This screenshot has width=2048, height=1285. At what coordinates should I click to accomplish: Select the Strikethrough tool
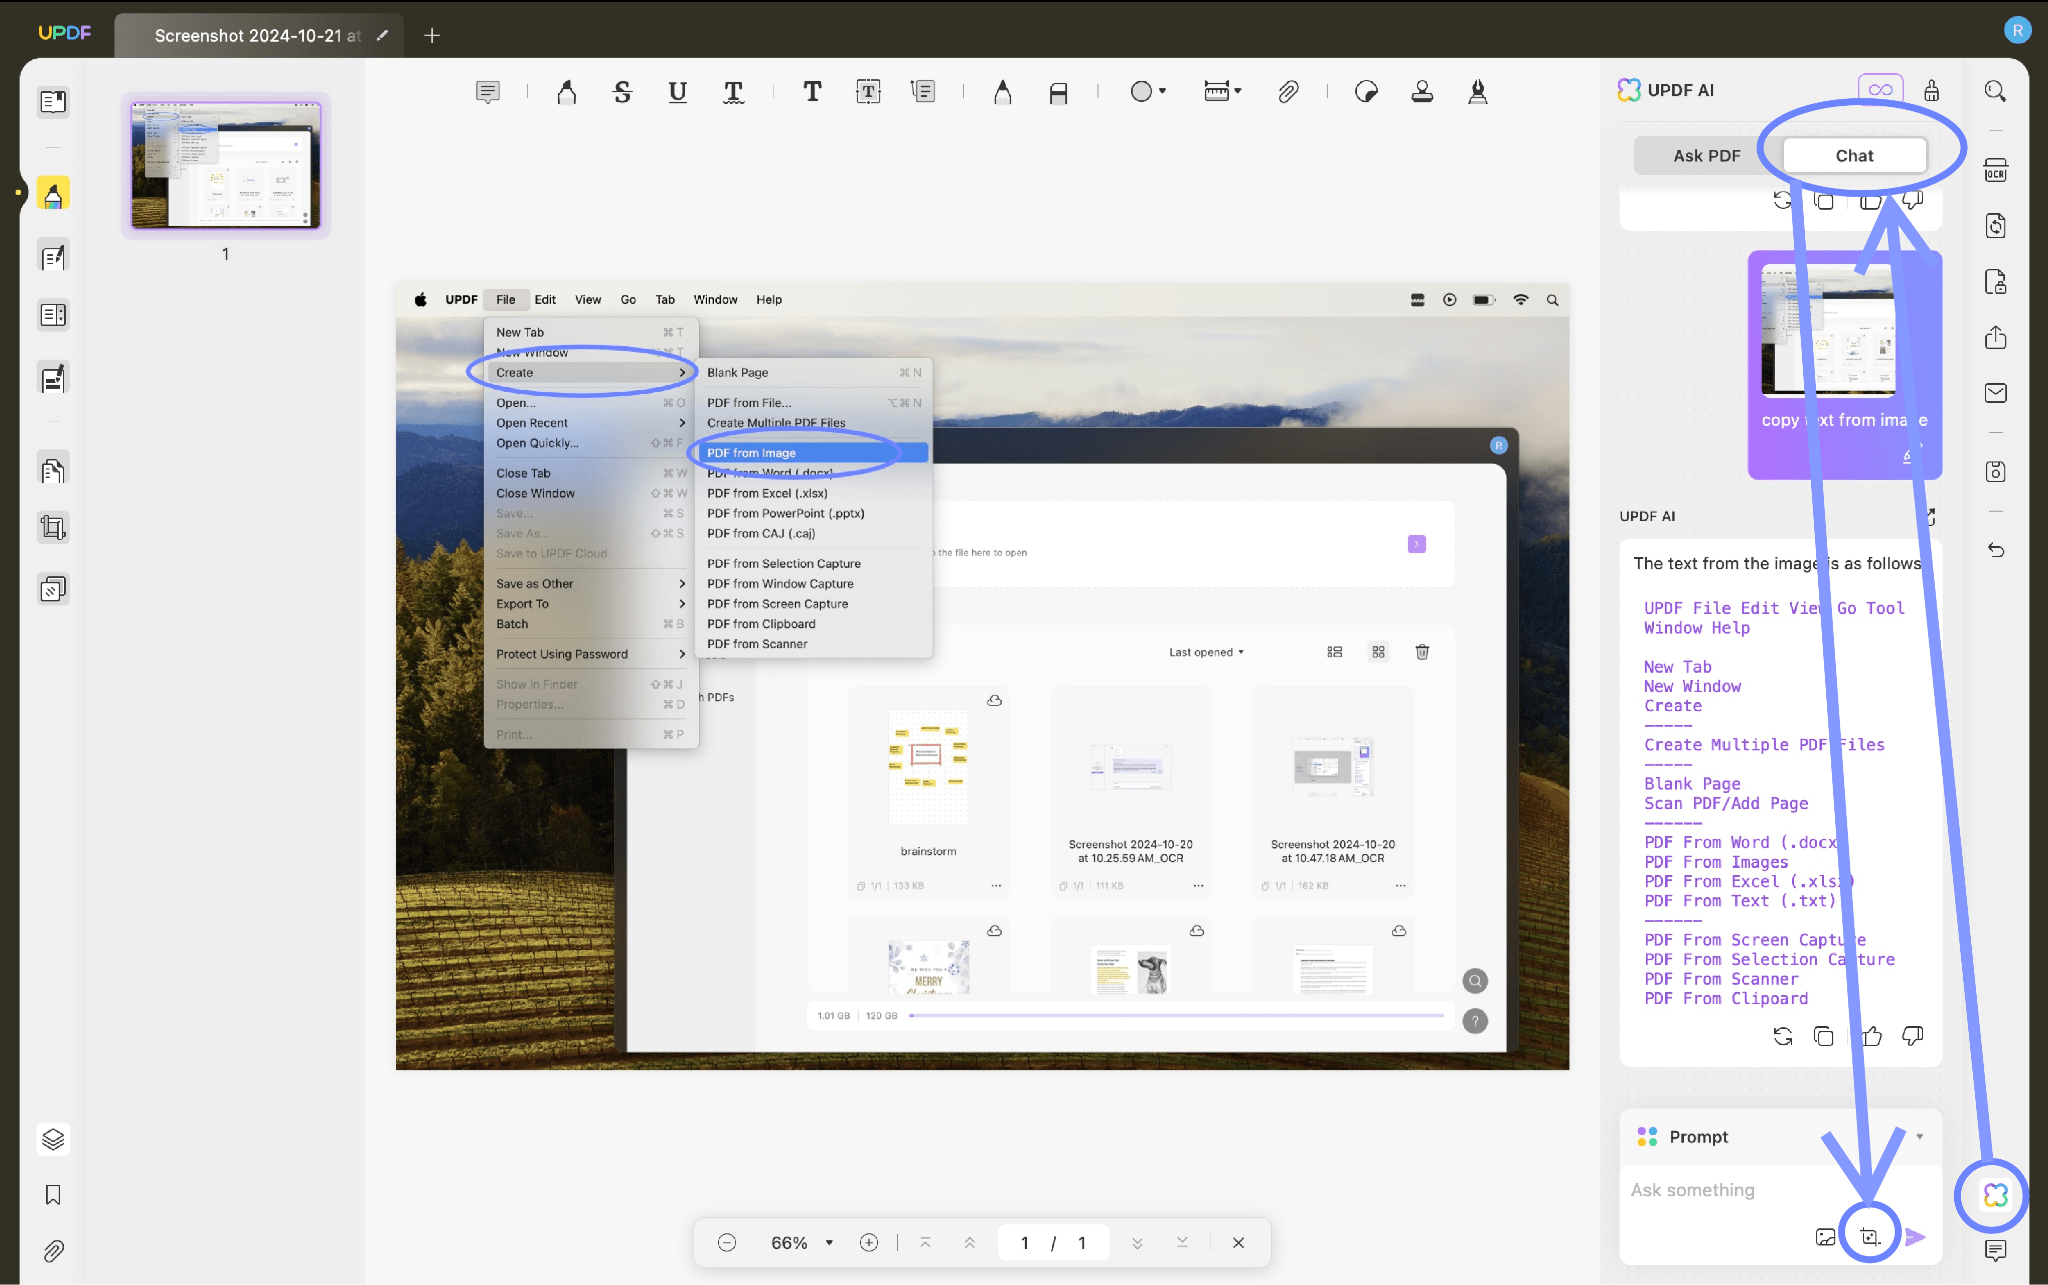(x=622, y=92)
